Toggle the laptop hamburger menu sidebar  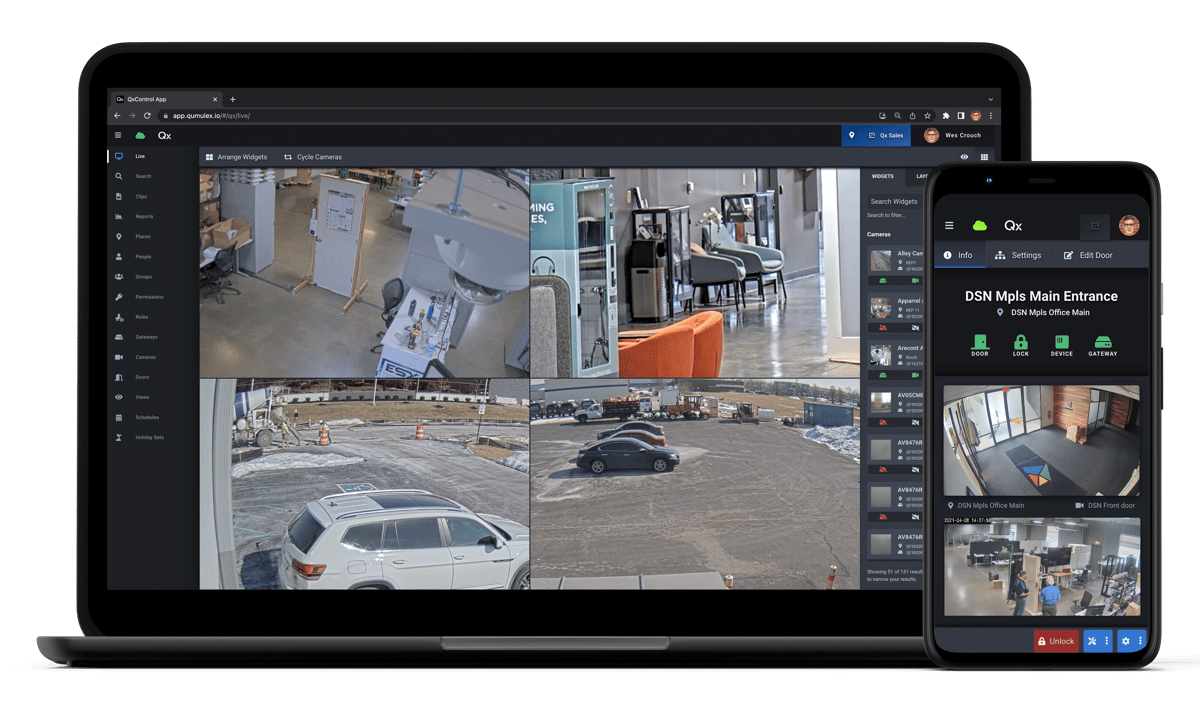(118, 135)
